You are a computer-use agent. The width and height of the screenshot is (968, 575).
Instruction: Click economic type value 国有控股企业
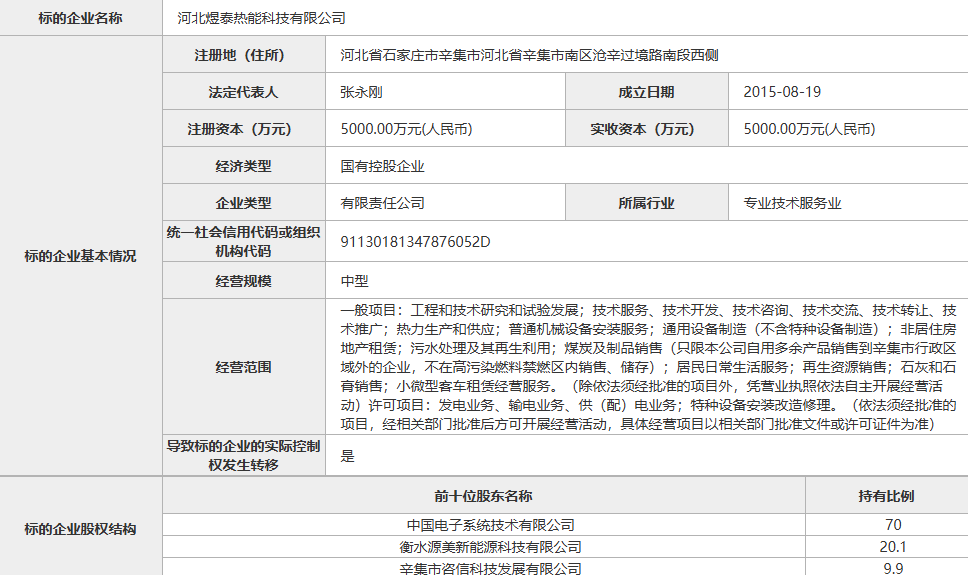(382, 166)
